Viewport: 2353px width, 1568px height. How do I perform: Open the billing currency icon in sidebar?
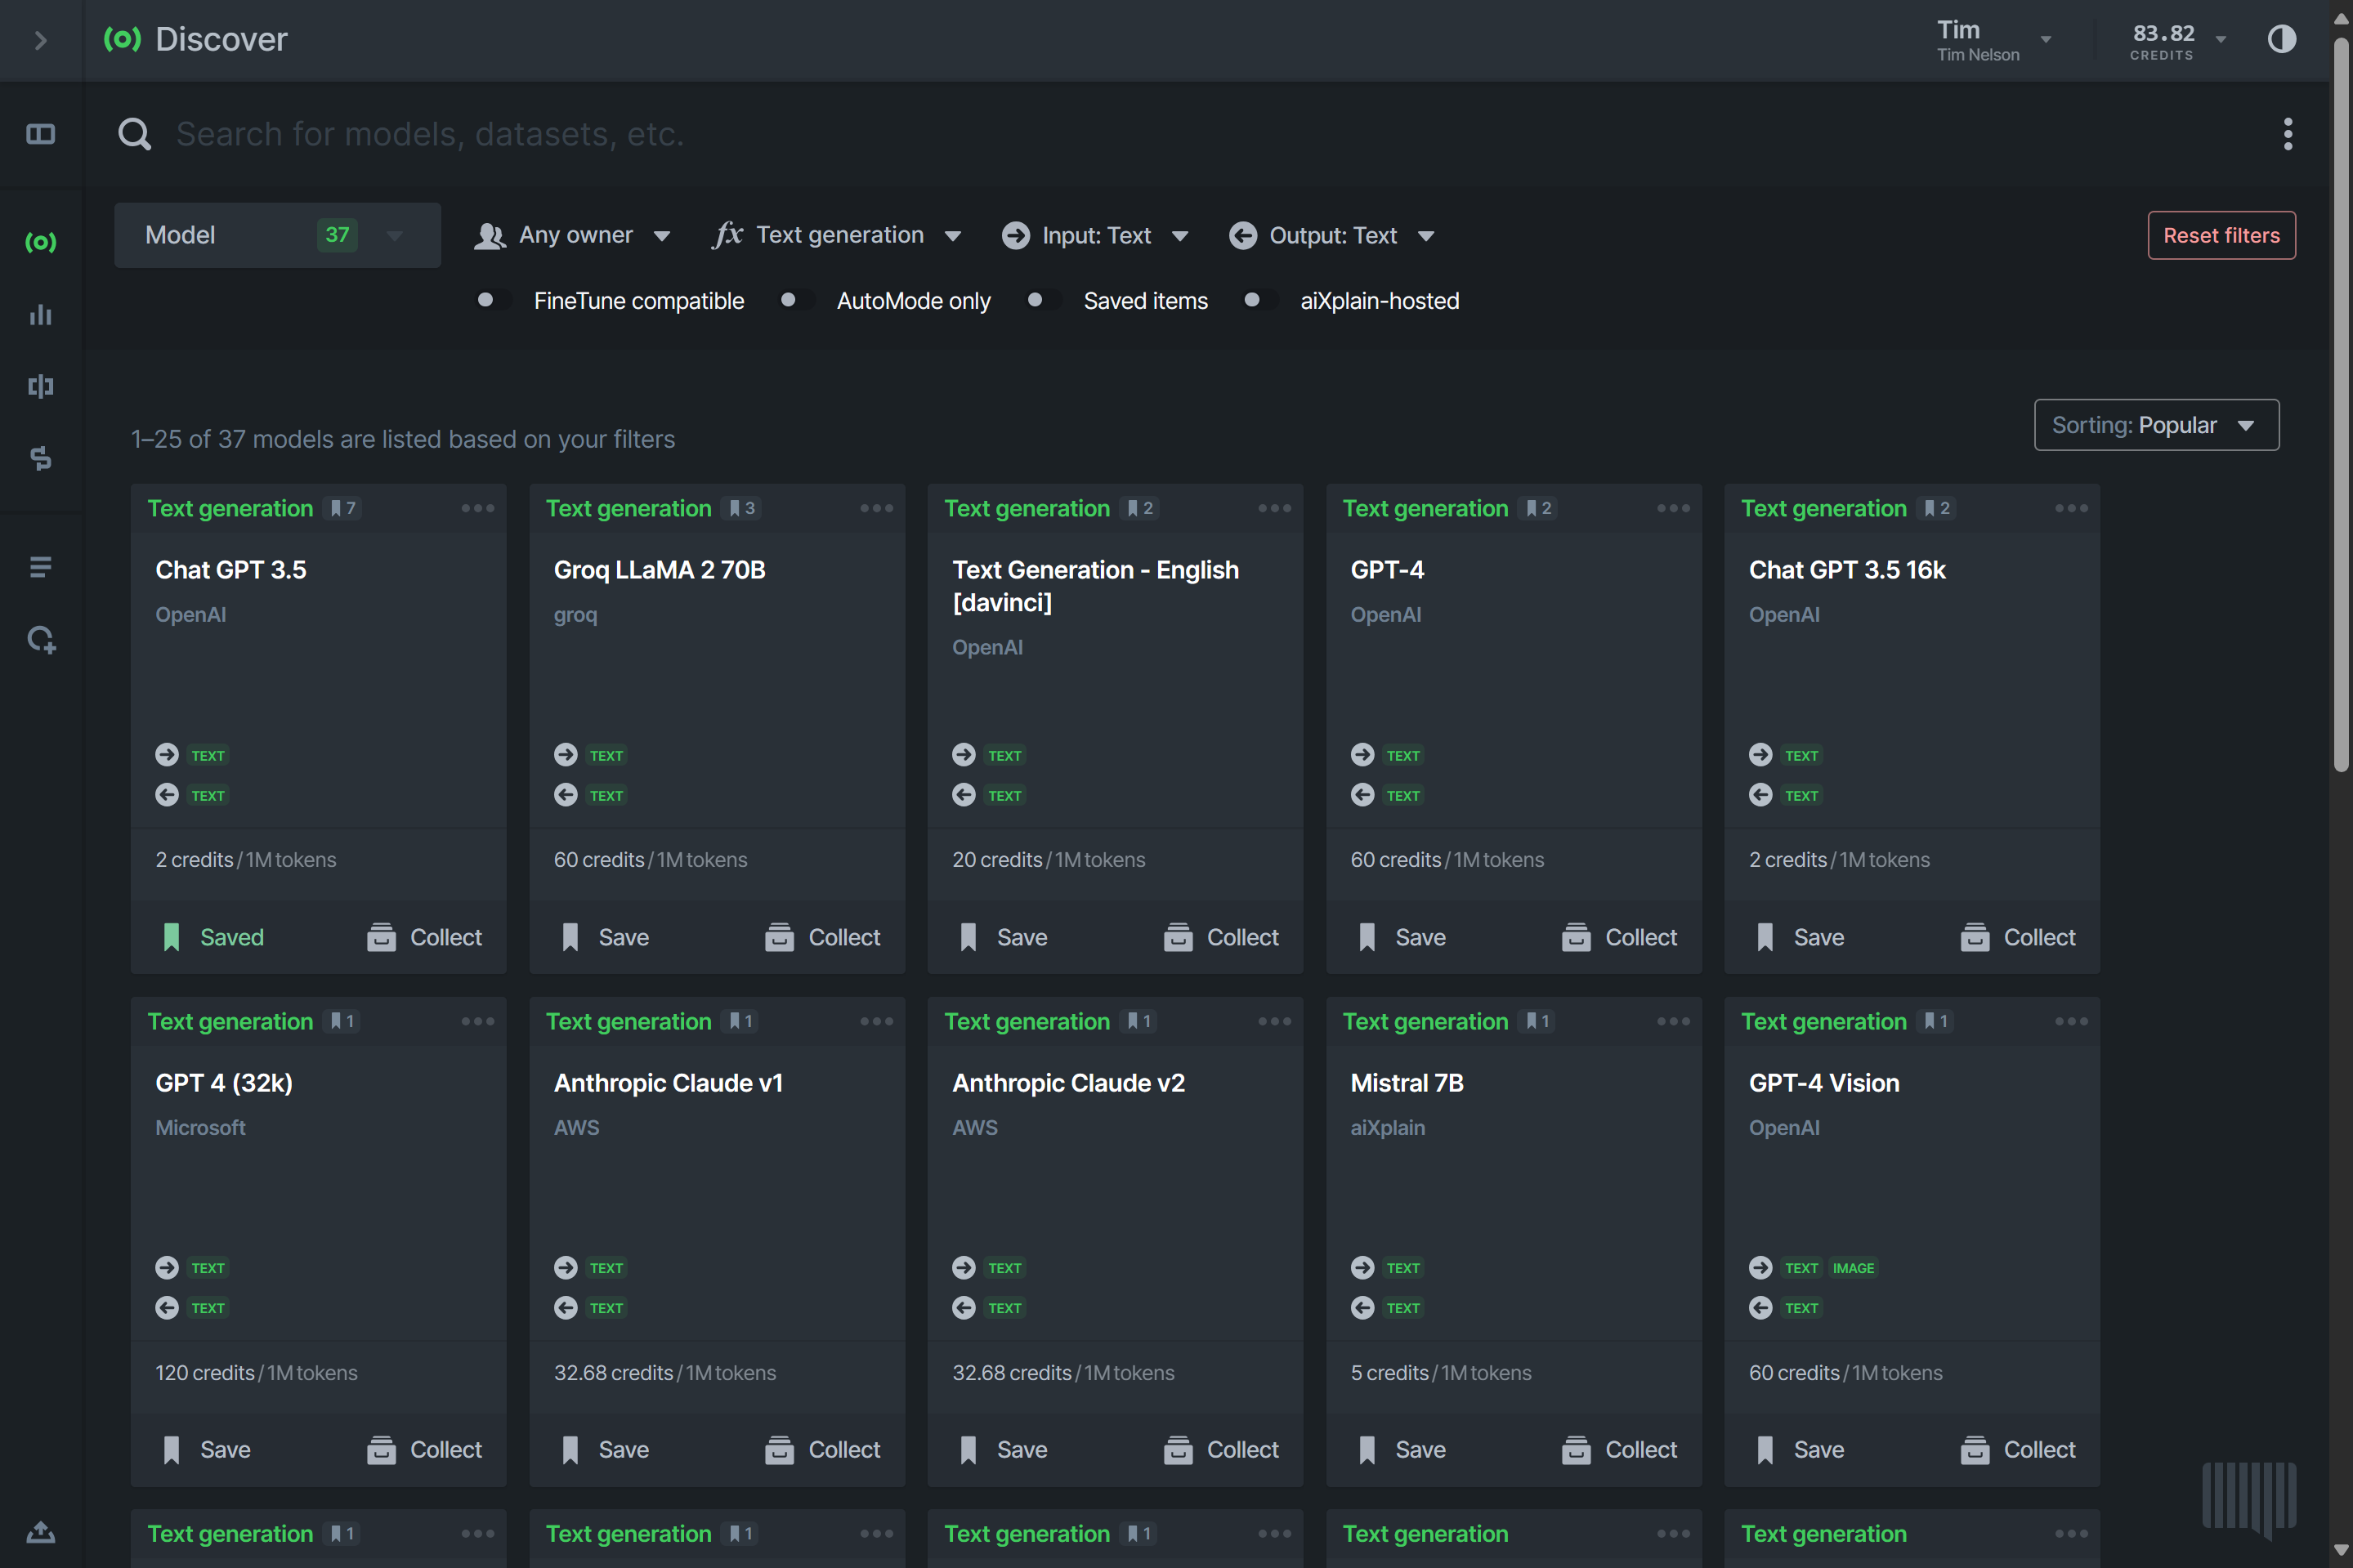click(40, 458)
